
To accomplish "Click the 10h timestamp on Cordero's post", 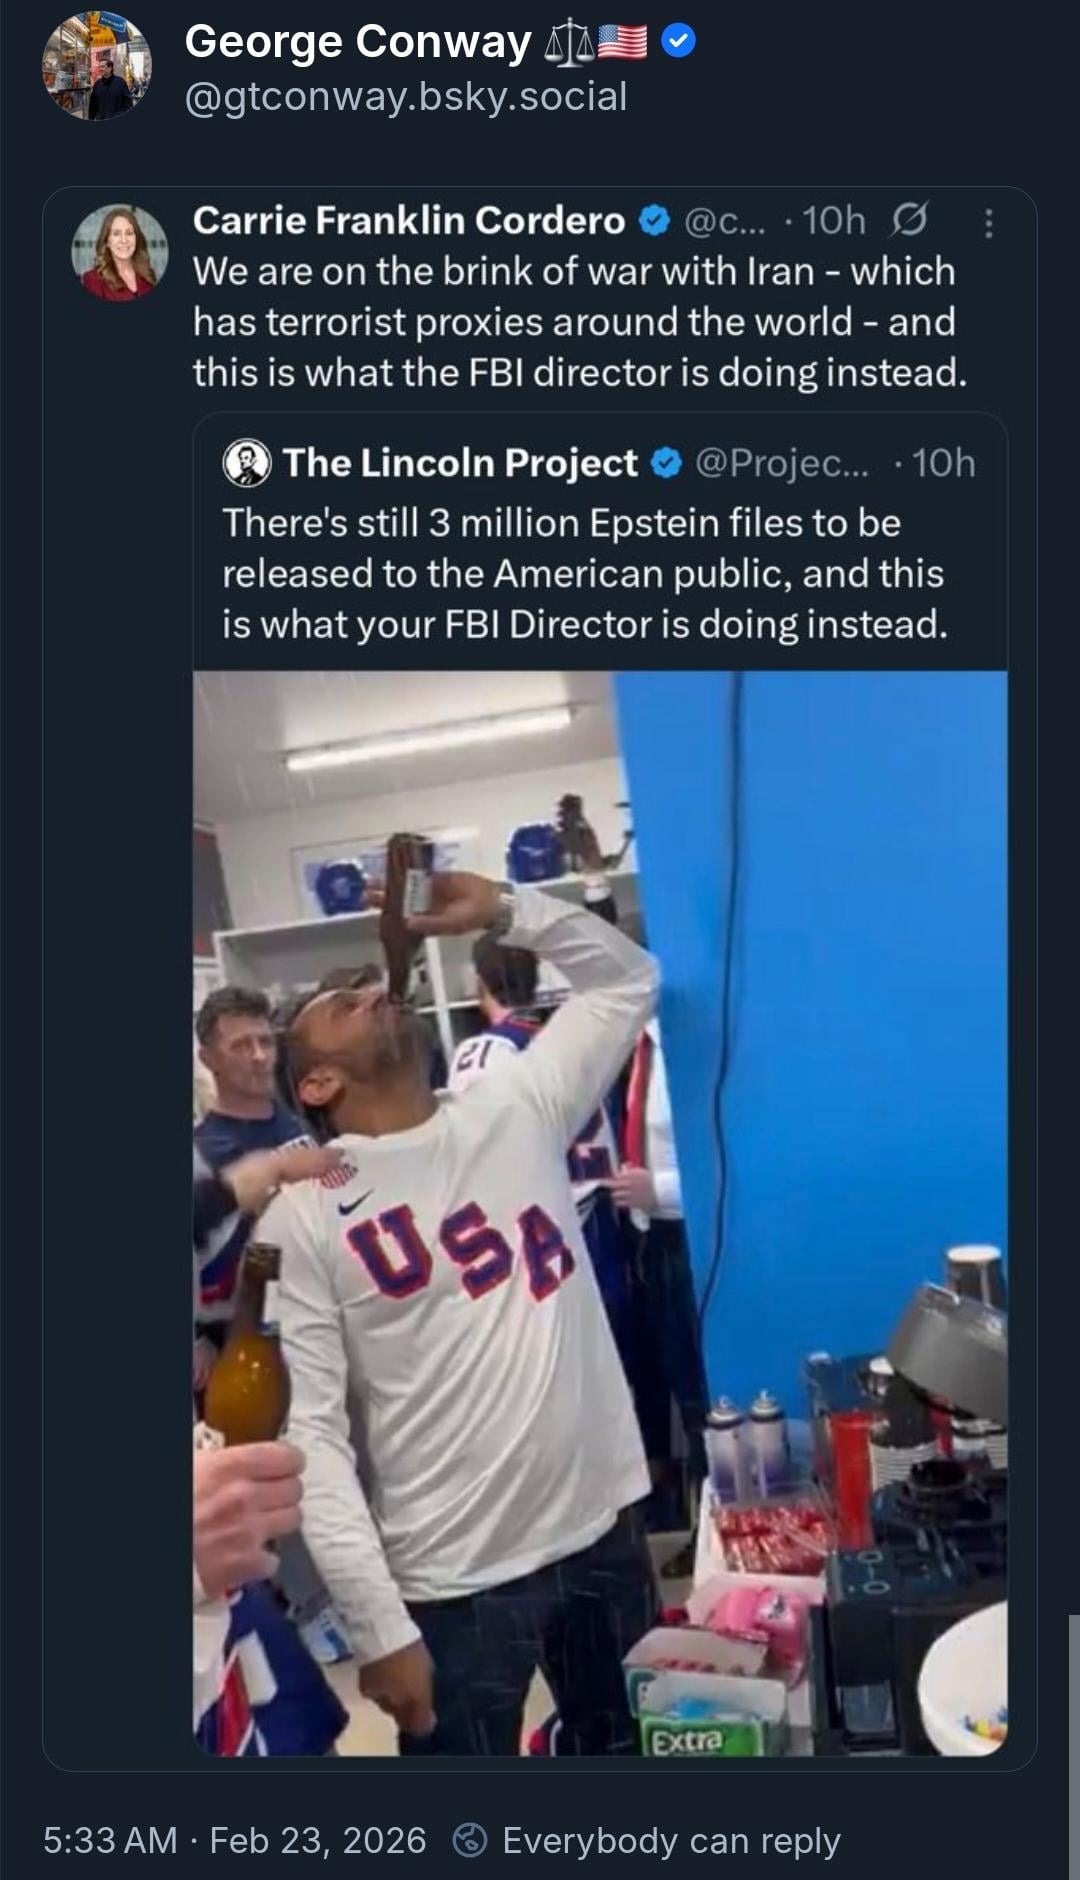I will [x=834, y=221].
